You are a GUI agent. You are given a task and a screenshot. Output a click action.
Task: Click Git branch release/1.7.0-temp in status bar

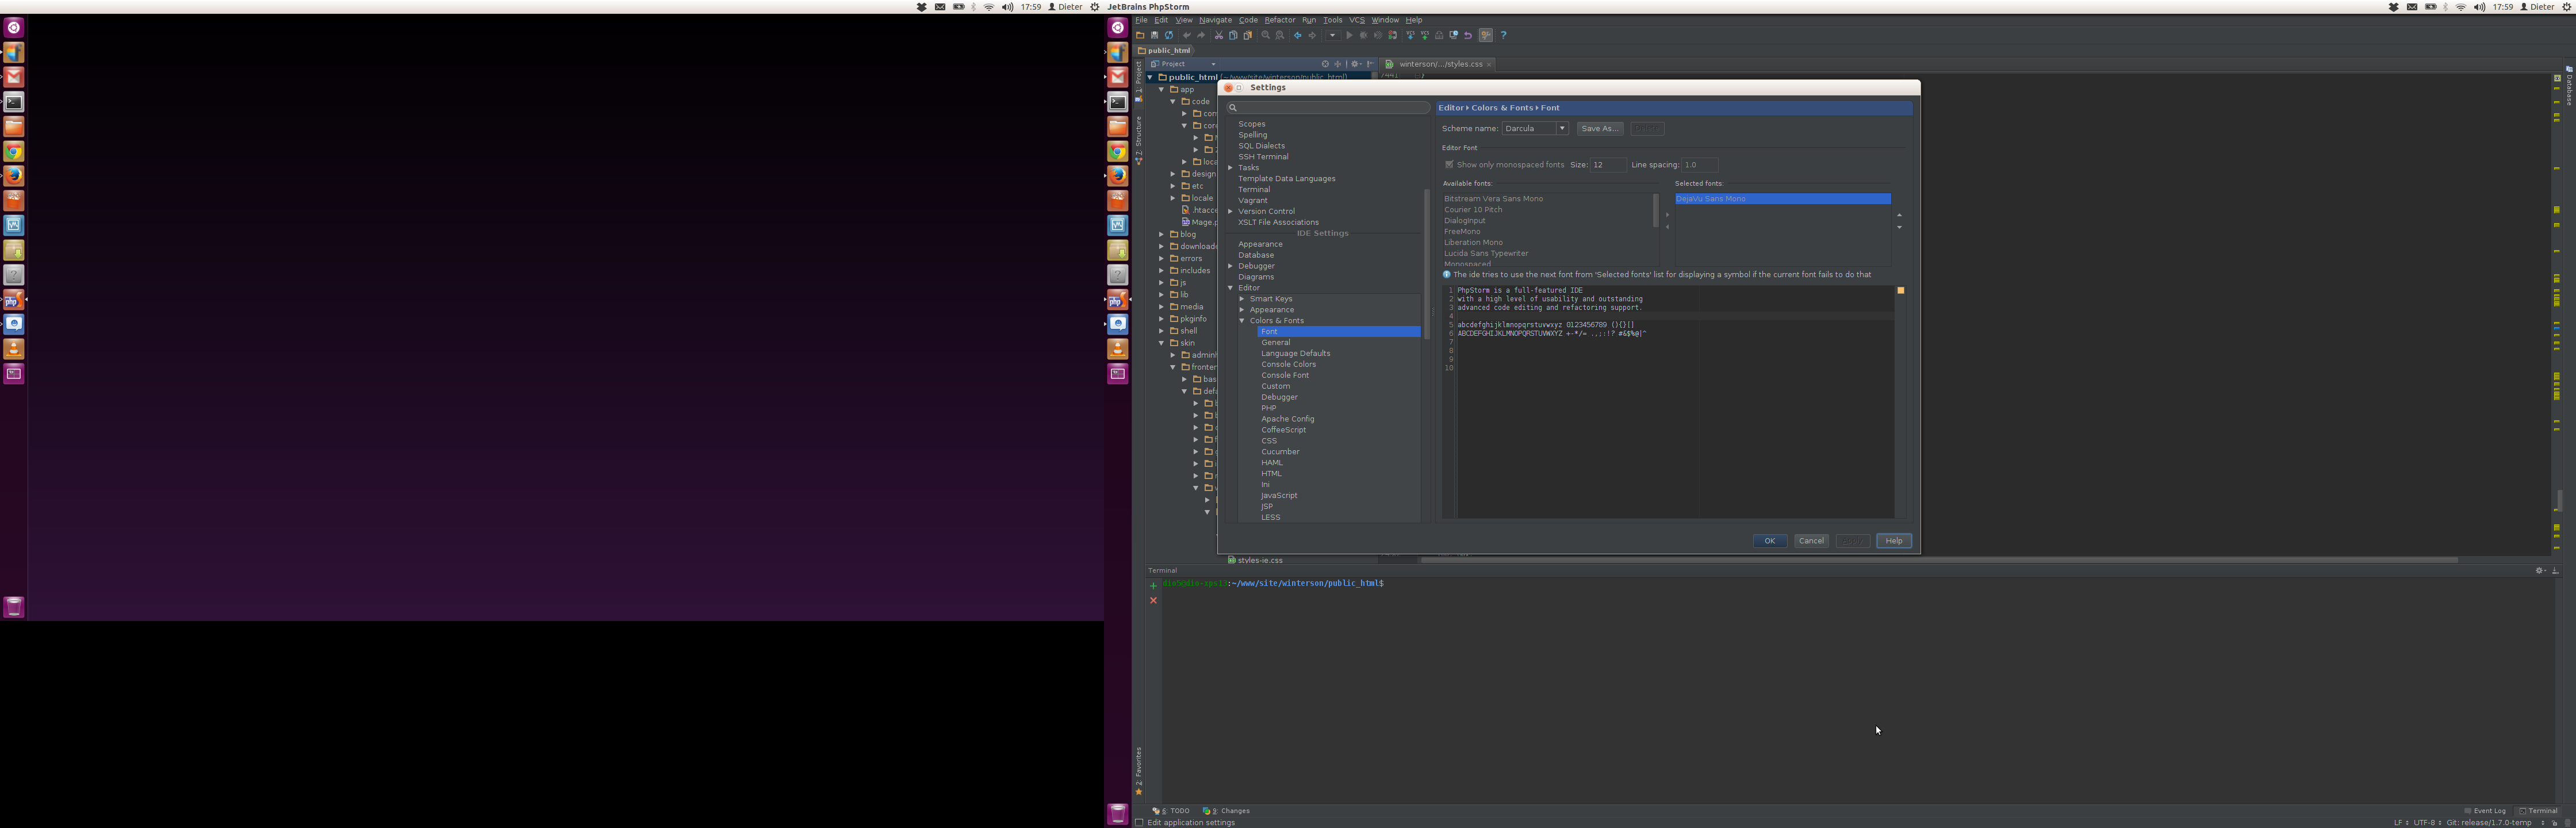pyautogui.click(x=2489, y=823)
